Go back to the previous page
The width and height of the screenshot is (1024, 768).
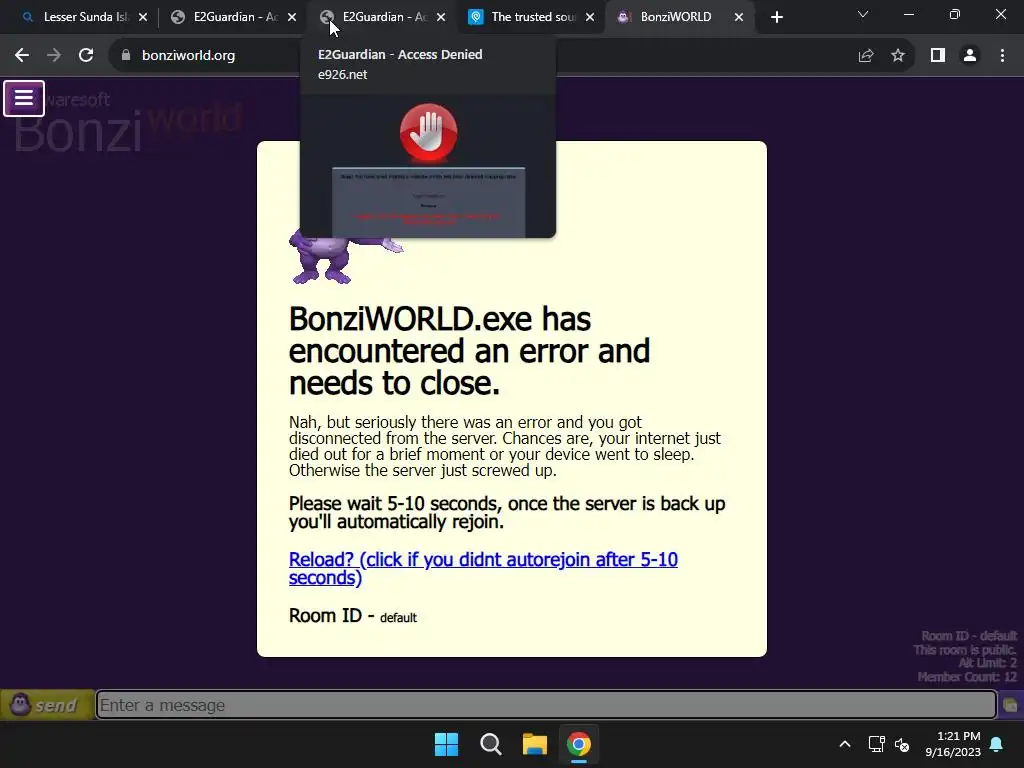coord(22,56)
